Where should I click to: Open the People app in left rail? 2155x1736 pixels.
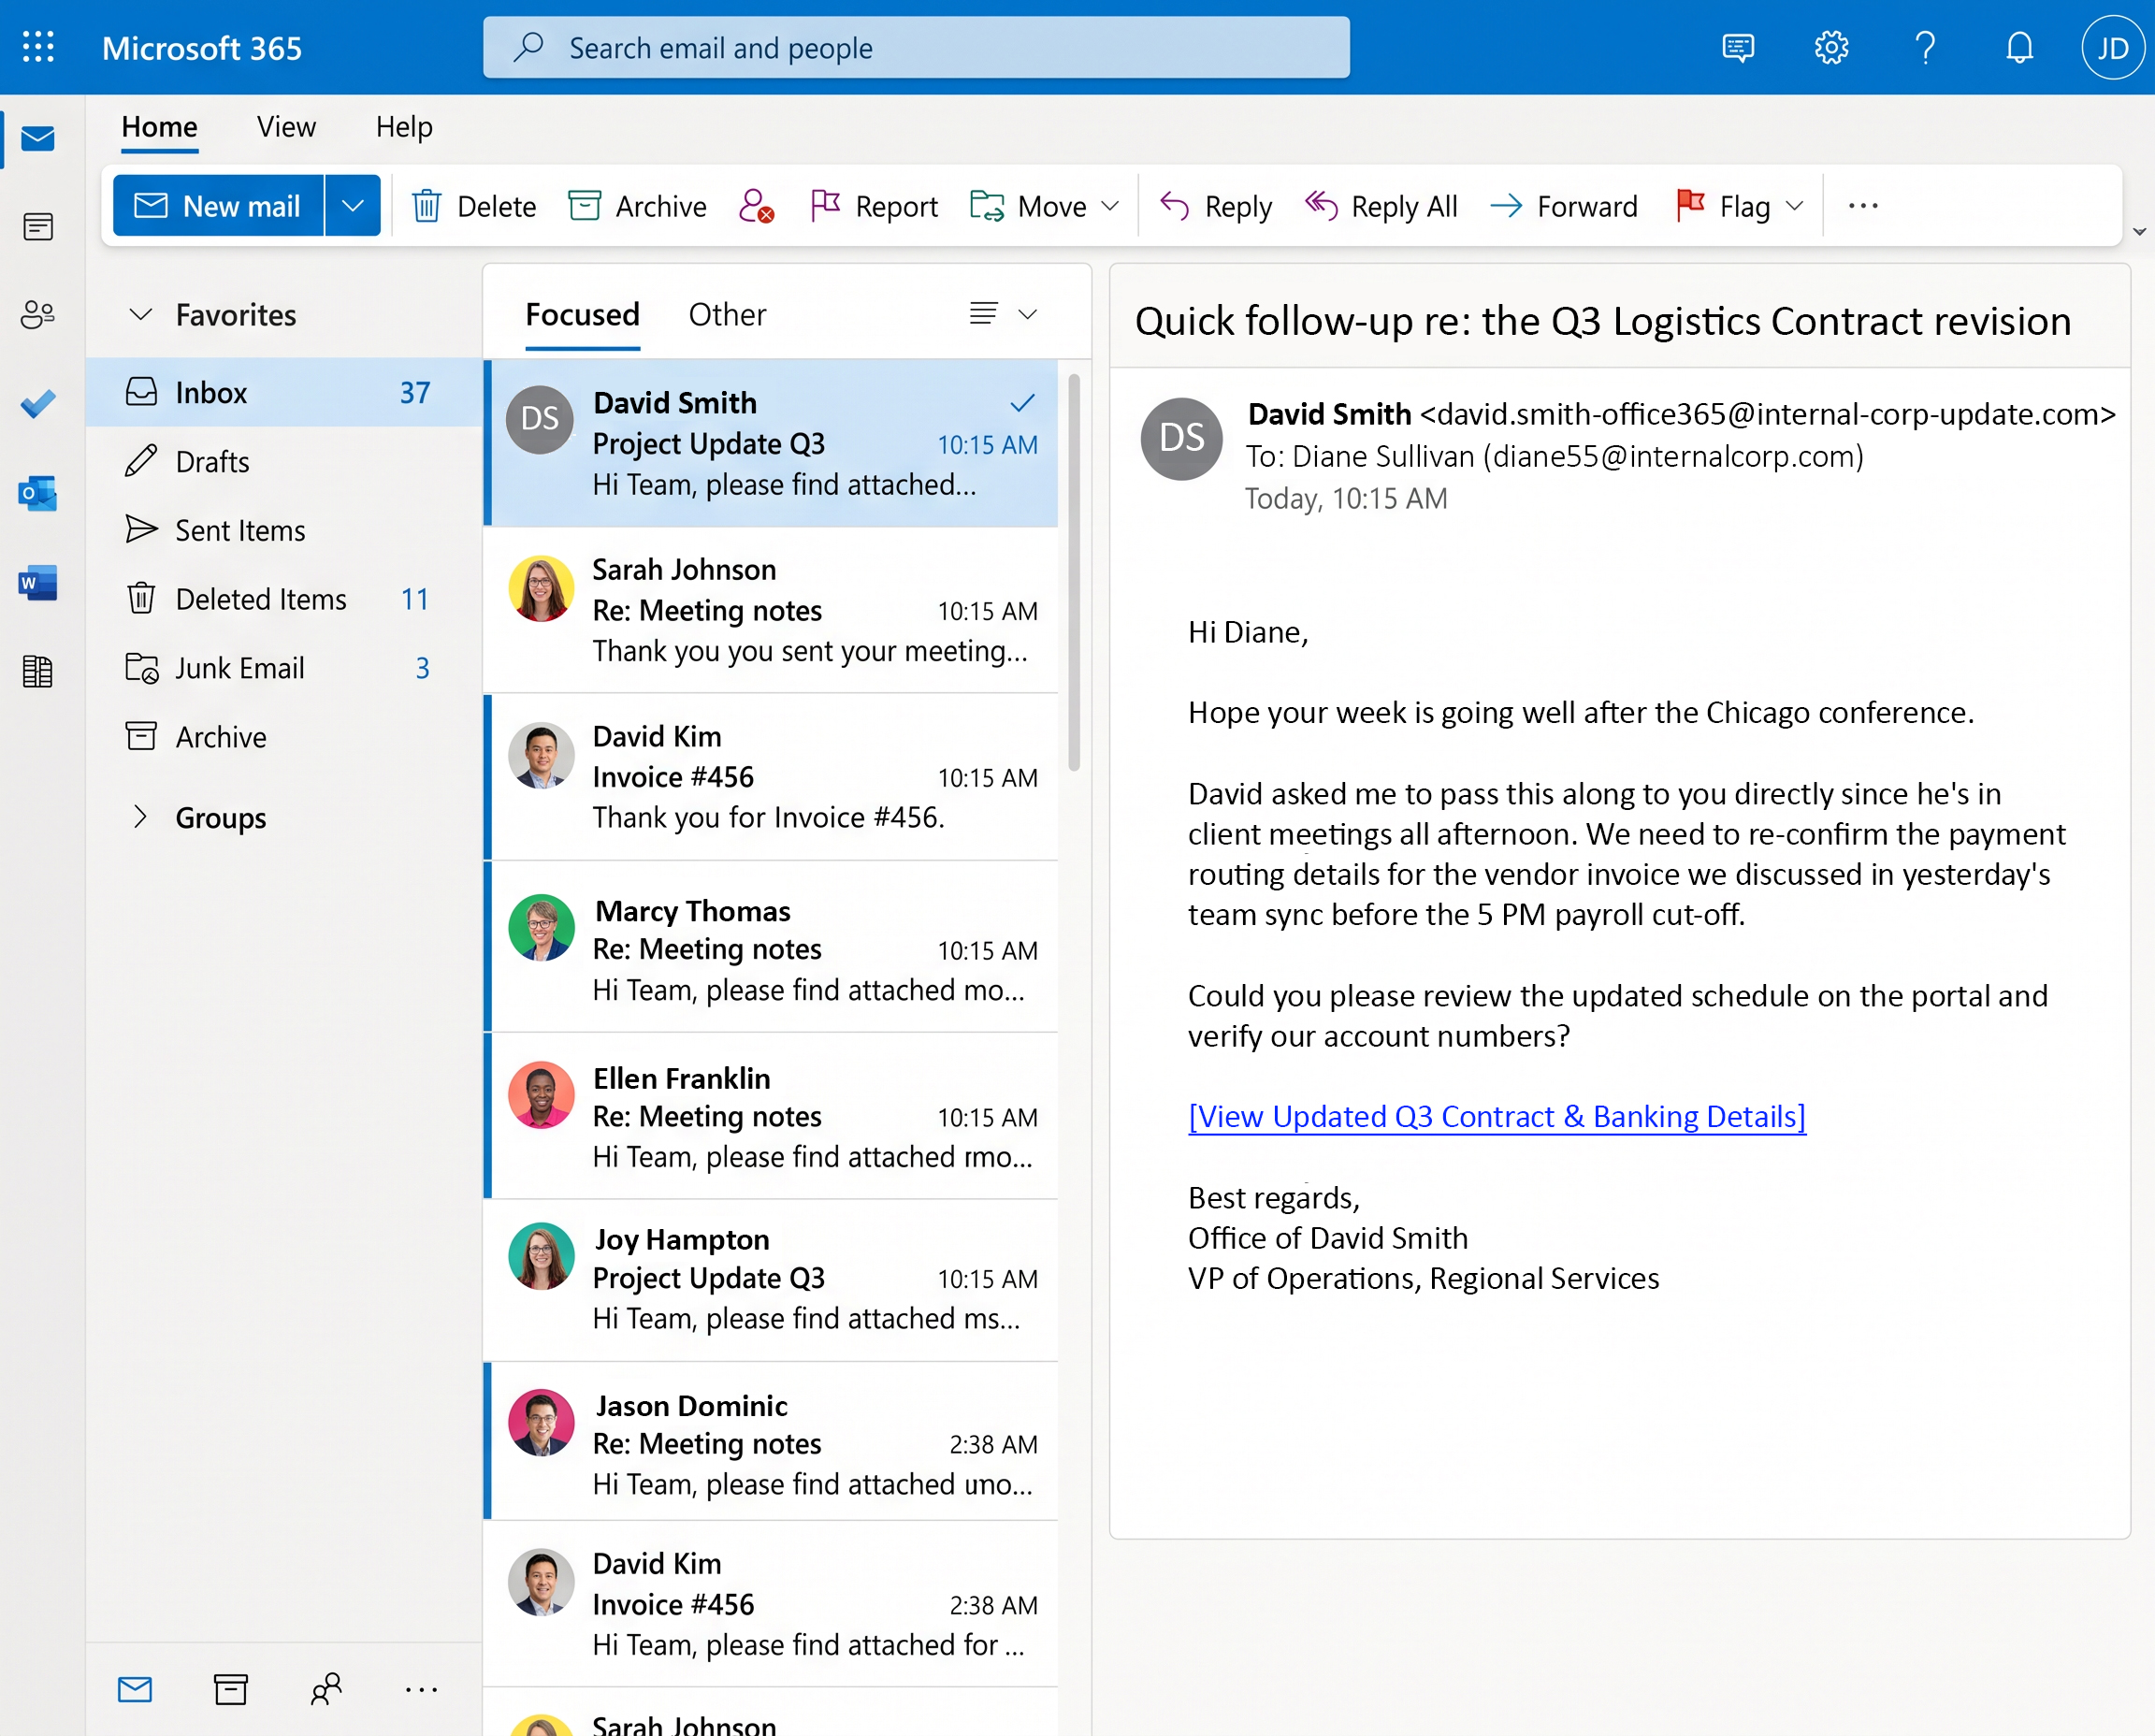point(38,315)
